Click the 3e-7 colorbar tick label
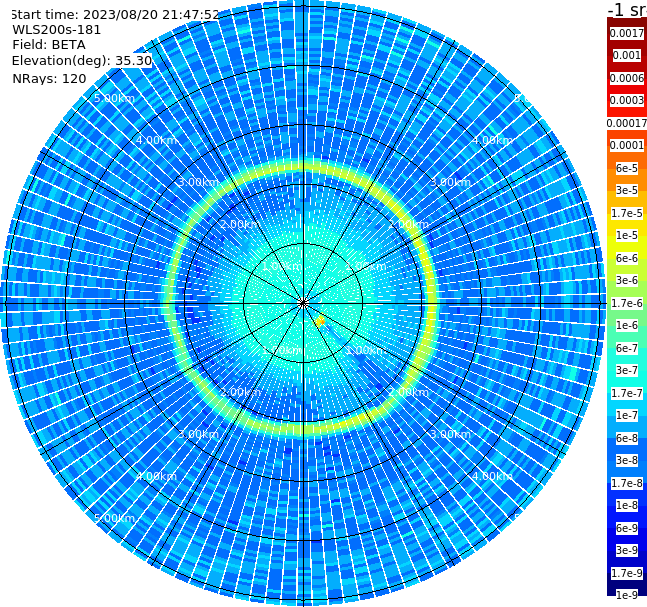This screenshot has height=607, width=647. point(627,370)
